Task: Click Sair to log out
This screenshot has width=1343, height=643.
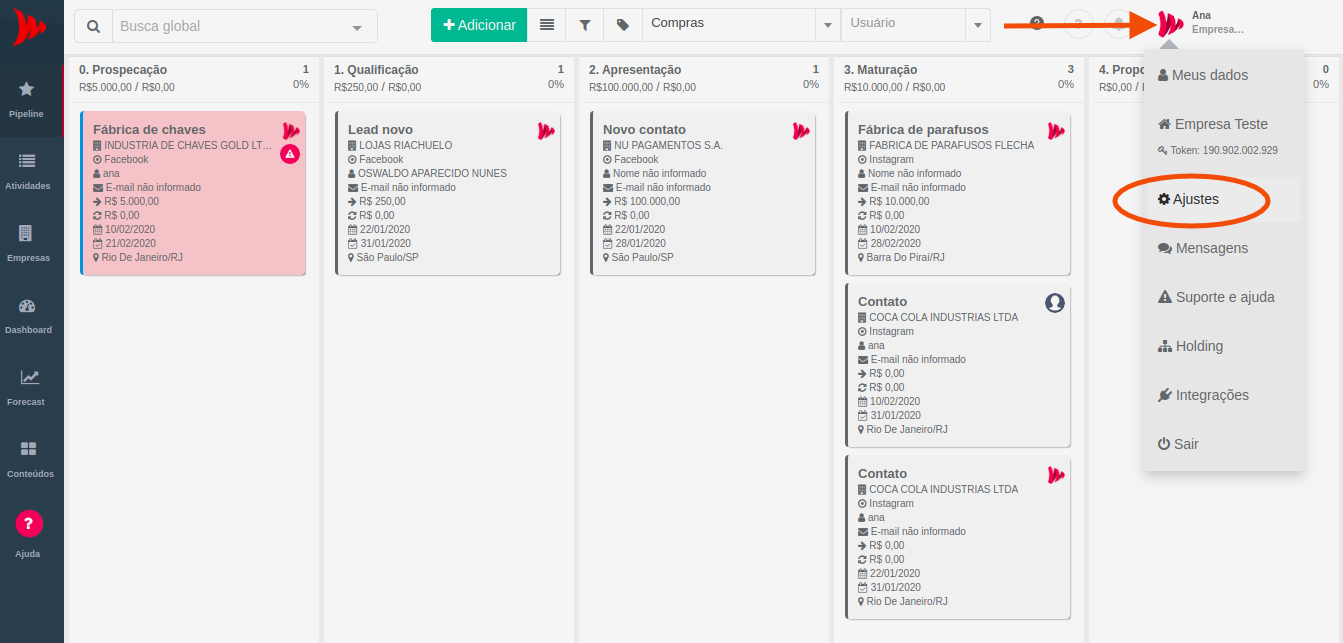Action: (x=1178, y=444)
